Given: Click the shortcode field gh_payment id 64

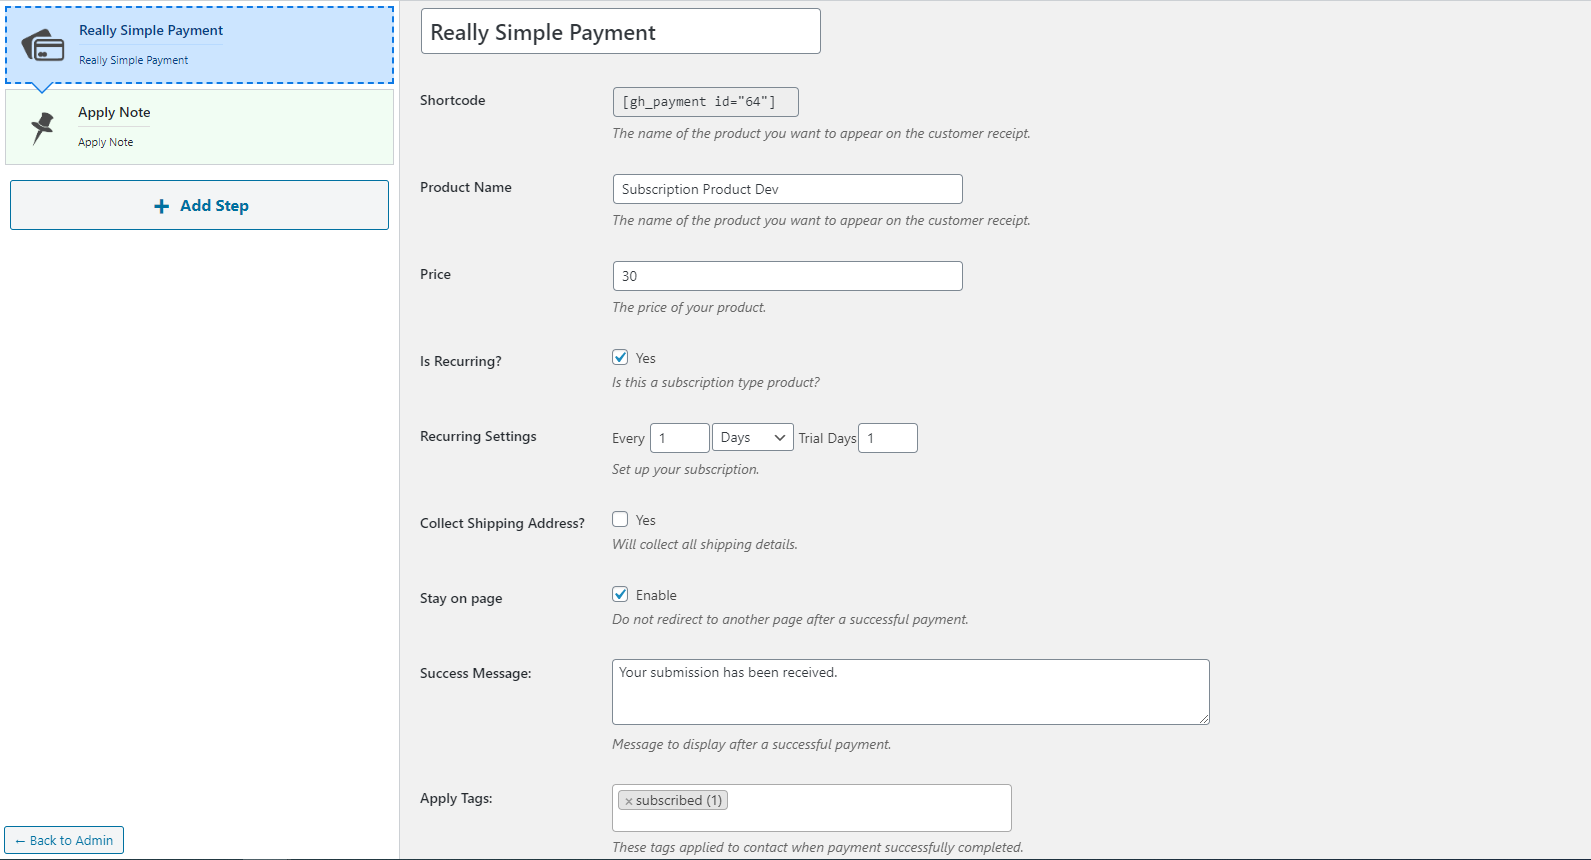Looking at the screenshot, I should point(705,102).
